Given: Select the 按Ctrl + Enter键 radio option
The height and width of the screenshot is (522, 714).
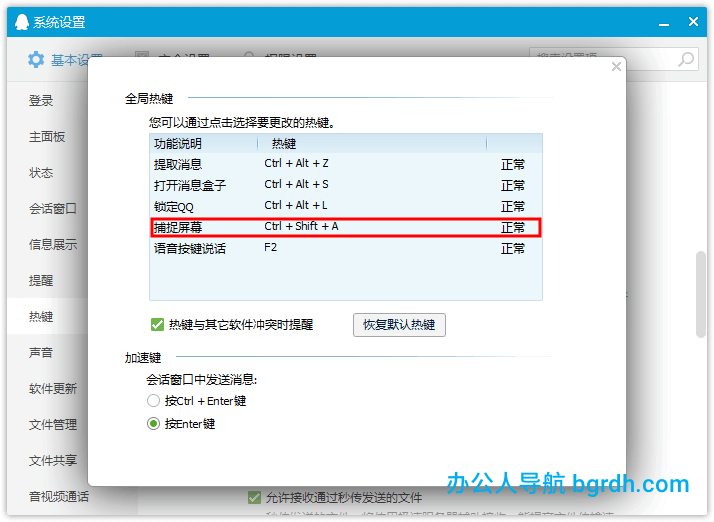Looking at the screenshot, I should pos(153,401).
